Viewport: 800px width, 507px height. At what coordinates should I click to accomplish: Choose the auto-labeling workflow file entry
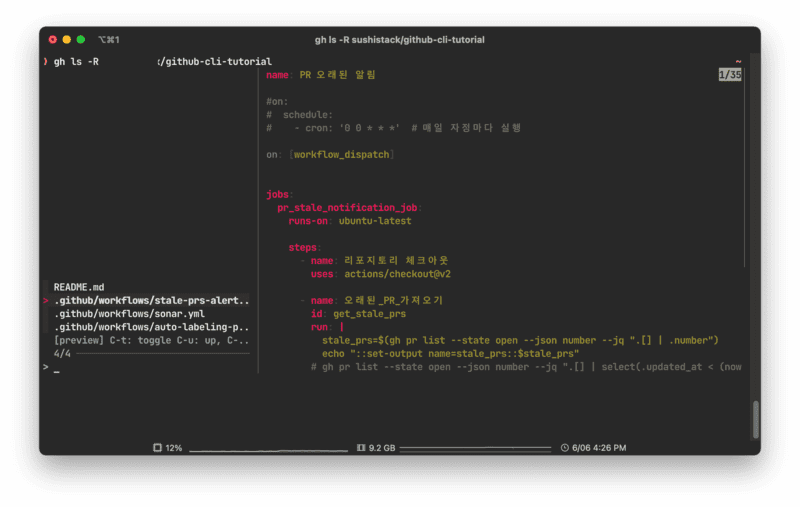point(151,326)
